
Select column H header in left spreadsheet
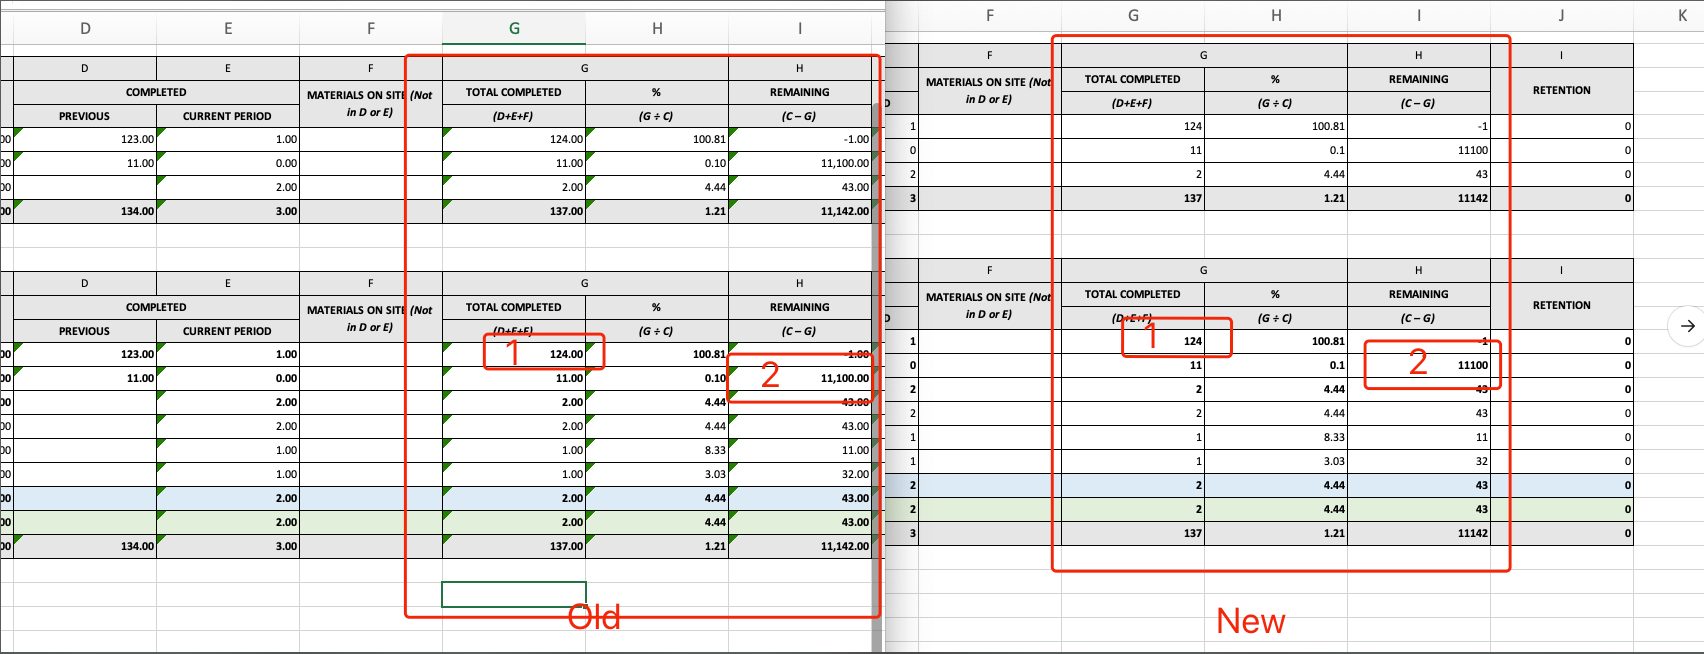(x=657, y=29)
